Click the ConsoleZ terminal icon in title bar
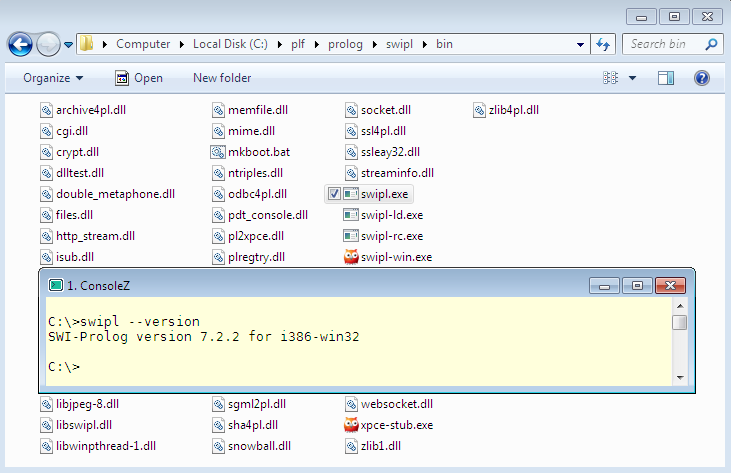 [56, 285]
